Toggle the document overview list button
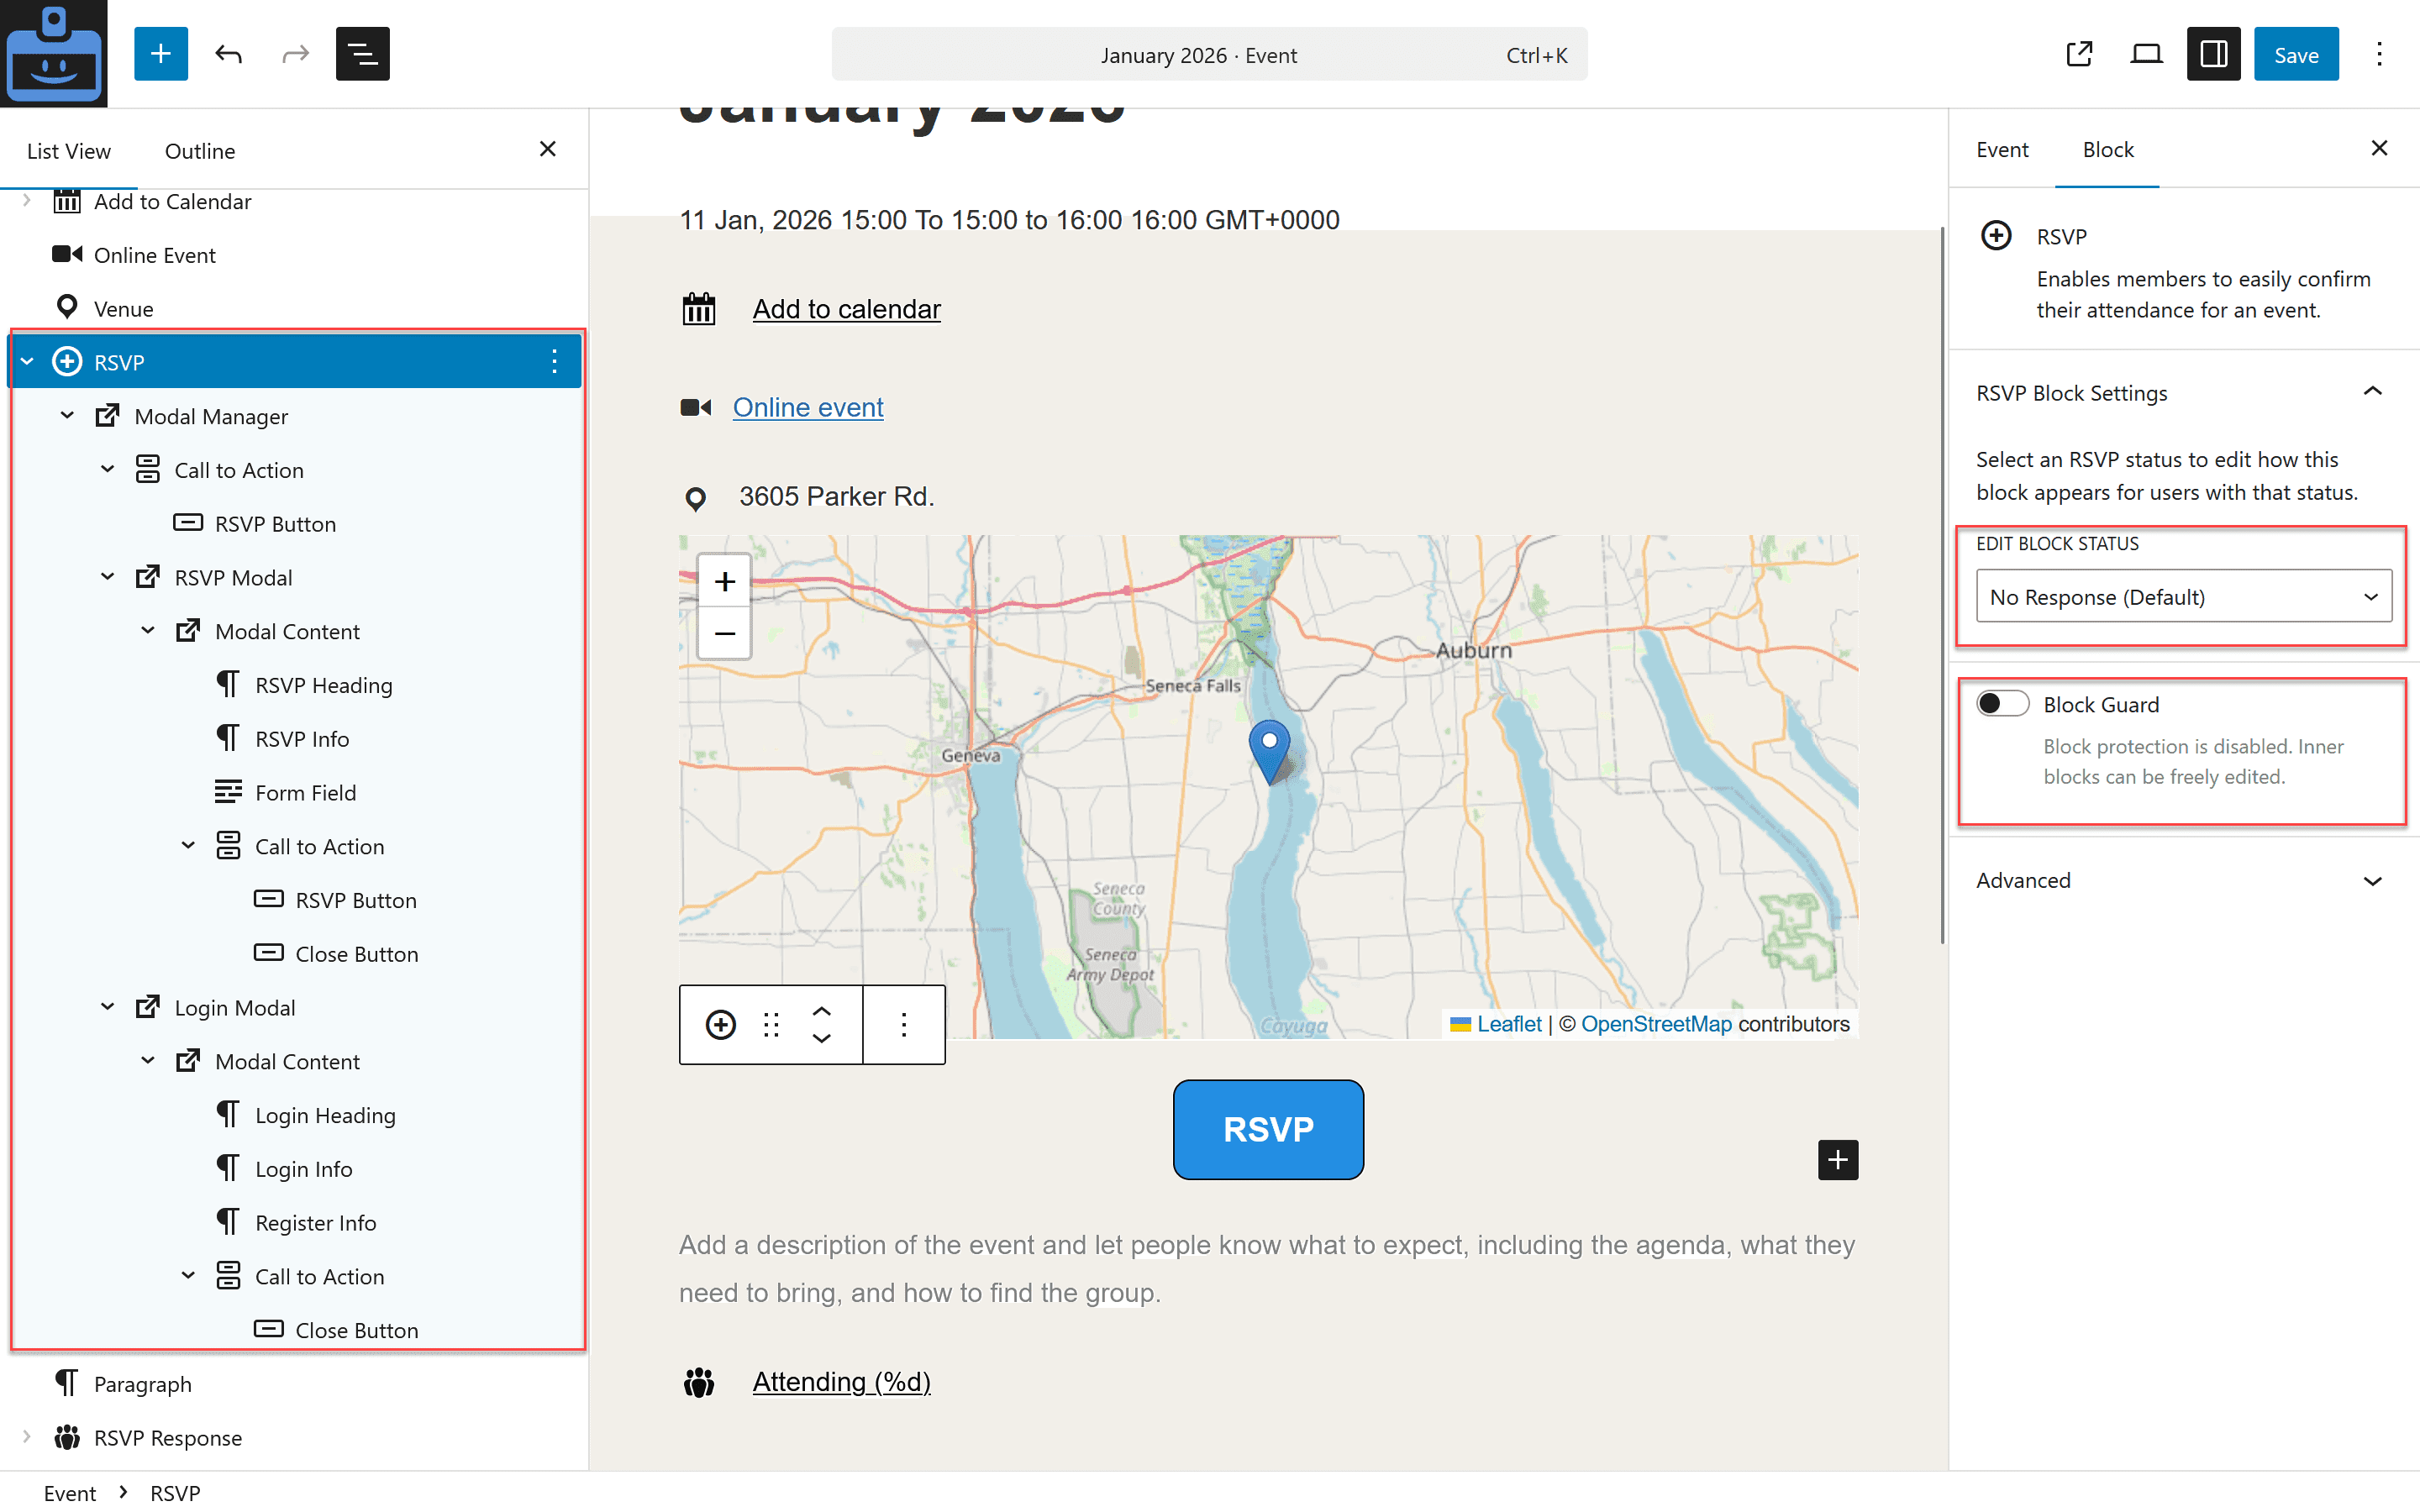 (362, 54)
